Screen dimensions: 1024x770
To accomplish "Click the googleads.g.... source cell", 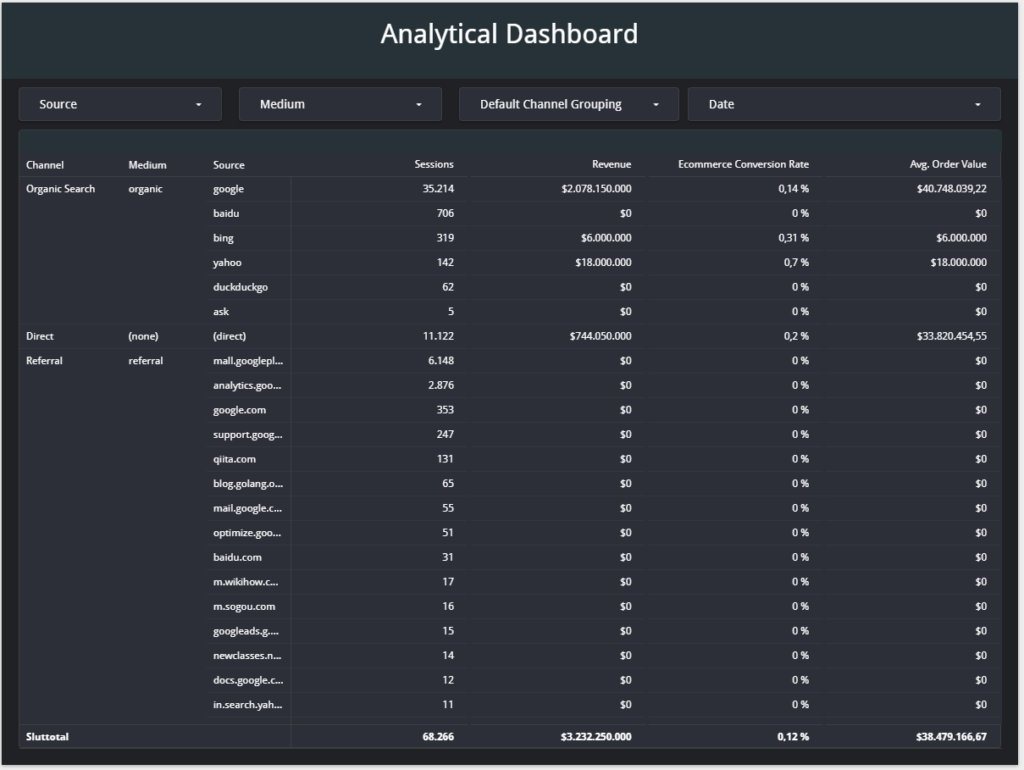I will (246, 631).
